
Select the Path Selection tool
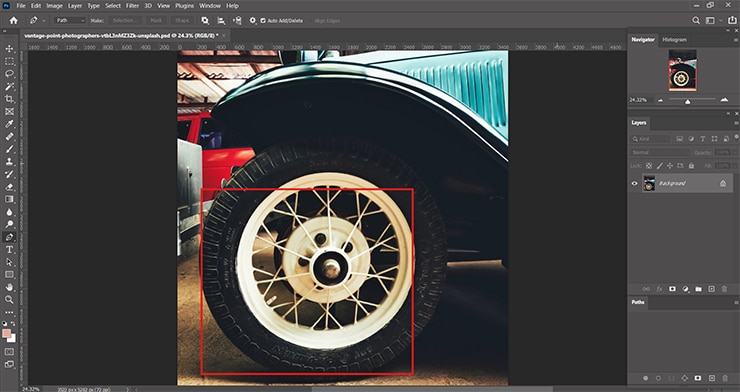9,262
